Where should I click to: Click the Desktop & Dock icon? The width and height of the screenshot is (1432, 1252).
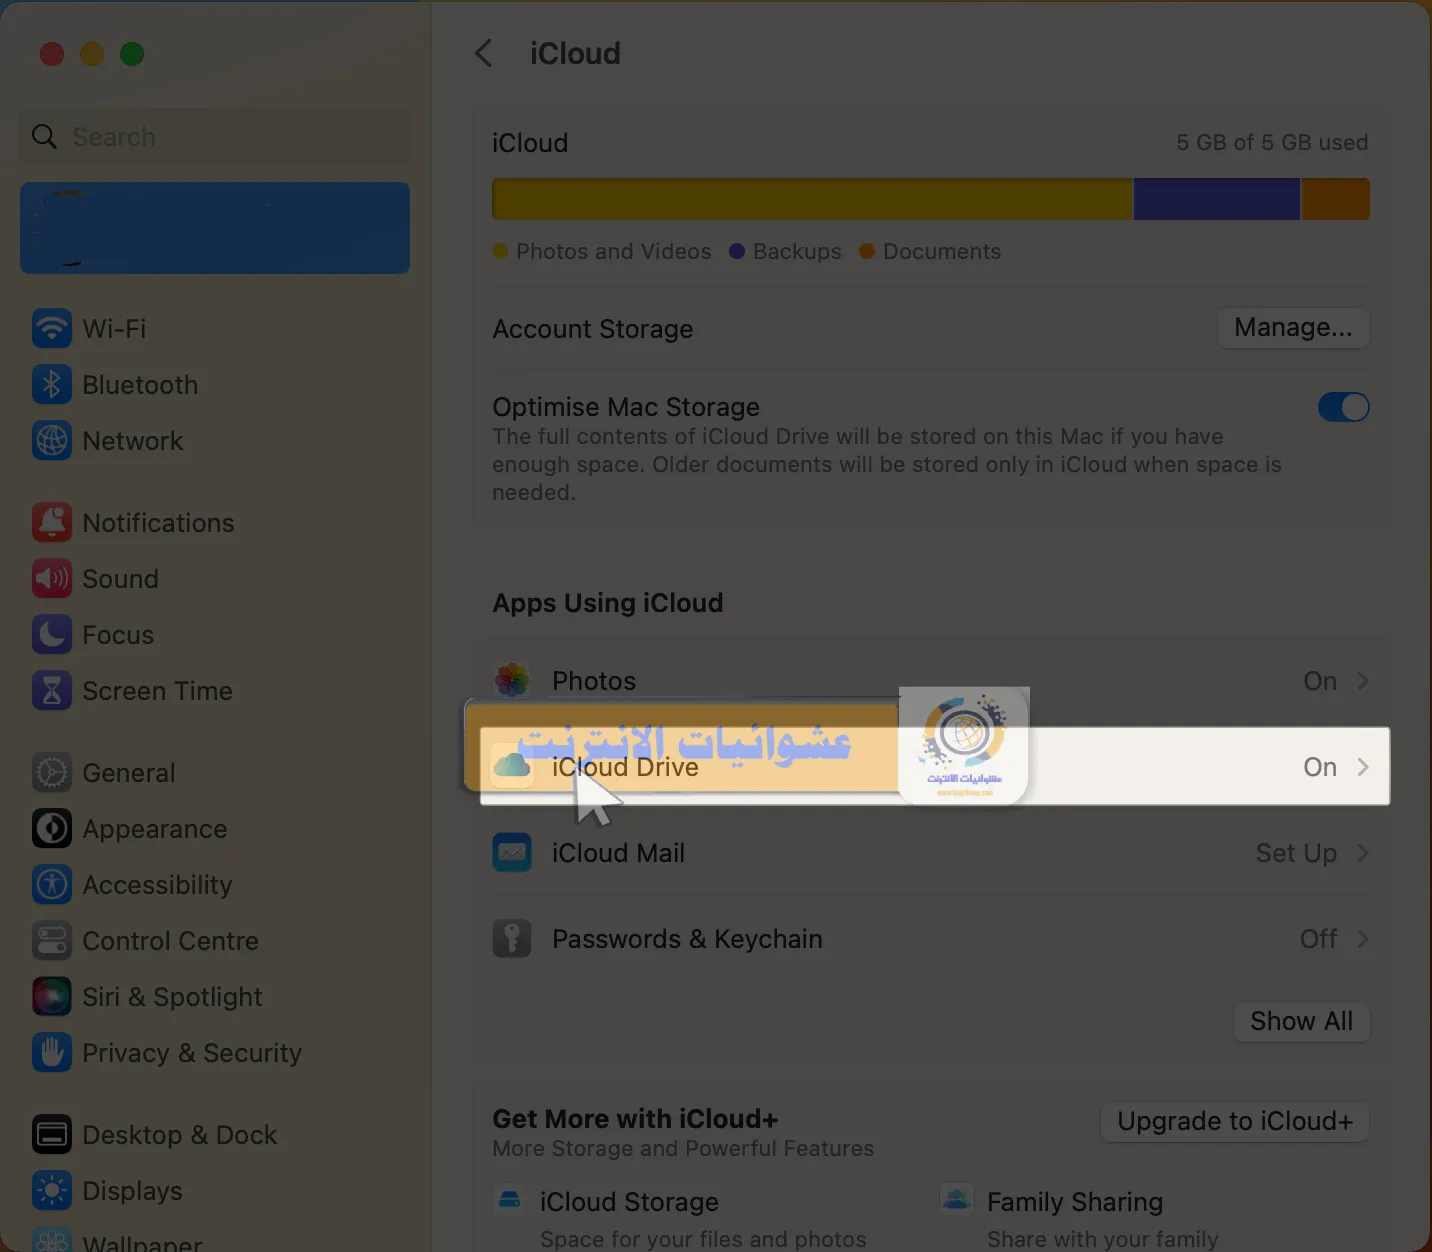point(52,1134)
